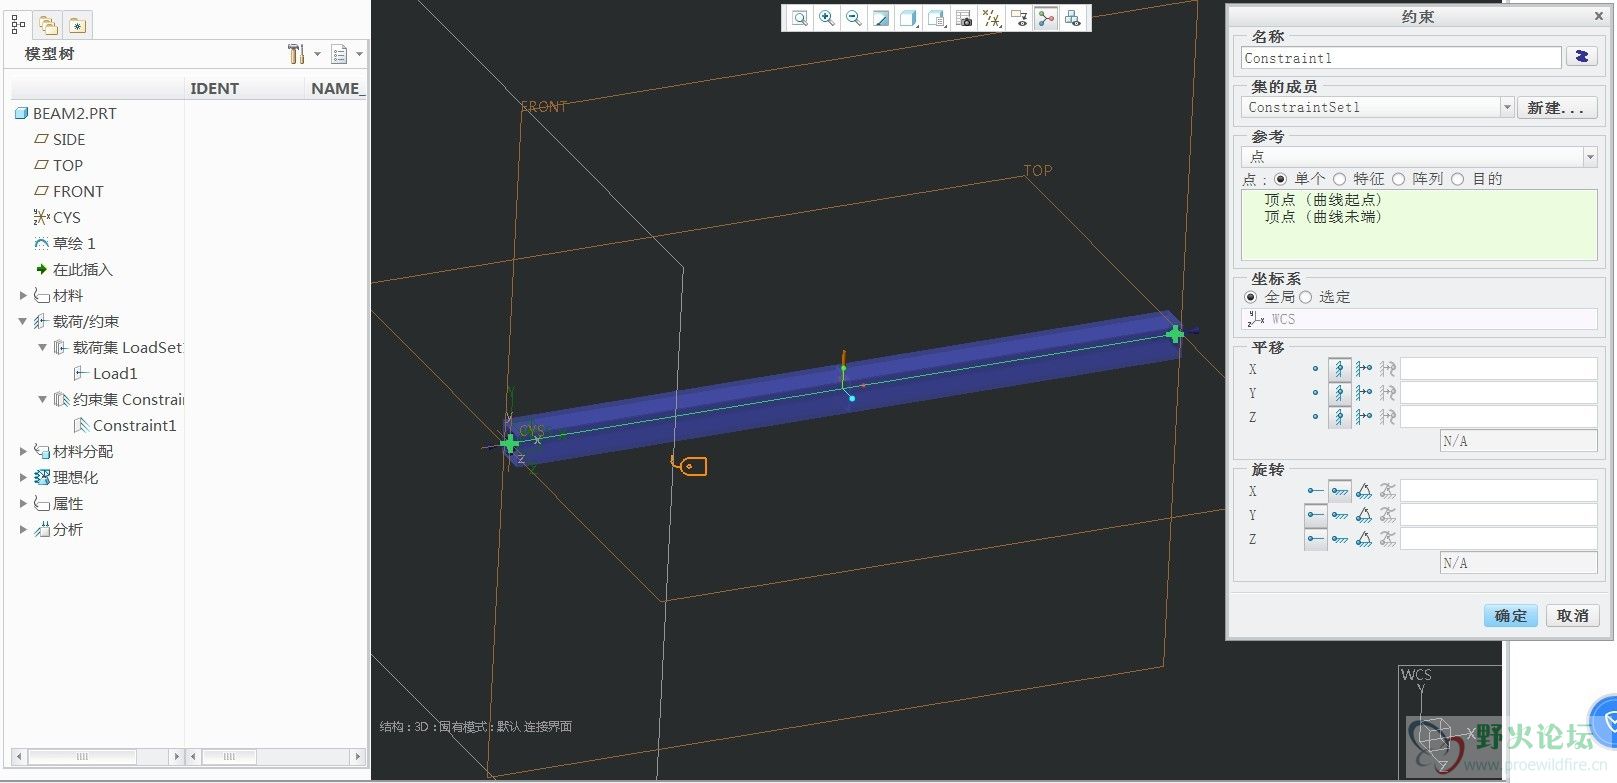Open the ConstraintSet1 set dropdown

pyautogui.click(x=1507, y=107)
